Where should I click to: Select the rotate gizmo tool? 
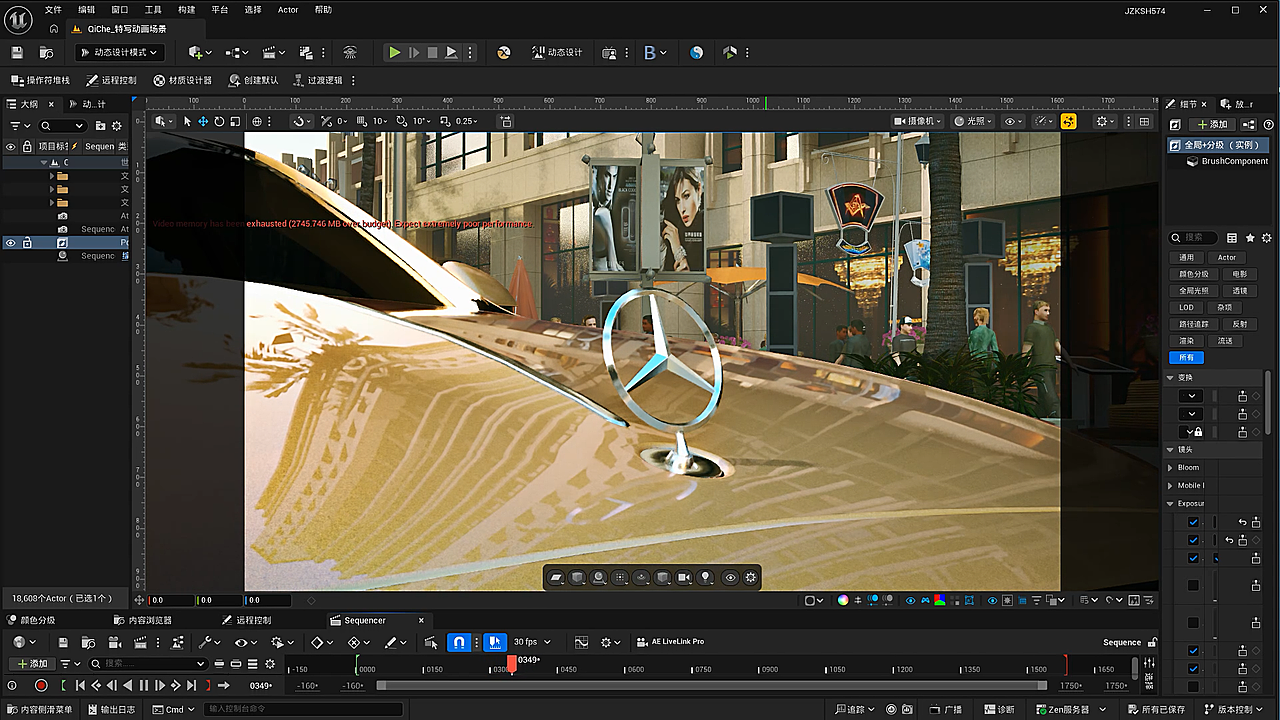[x=219, y=121]
